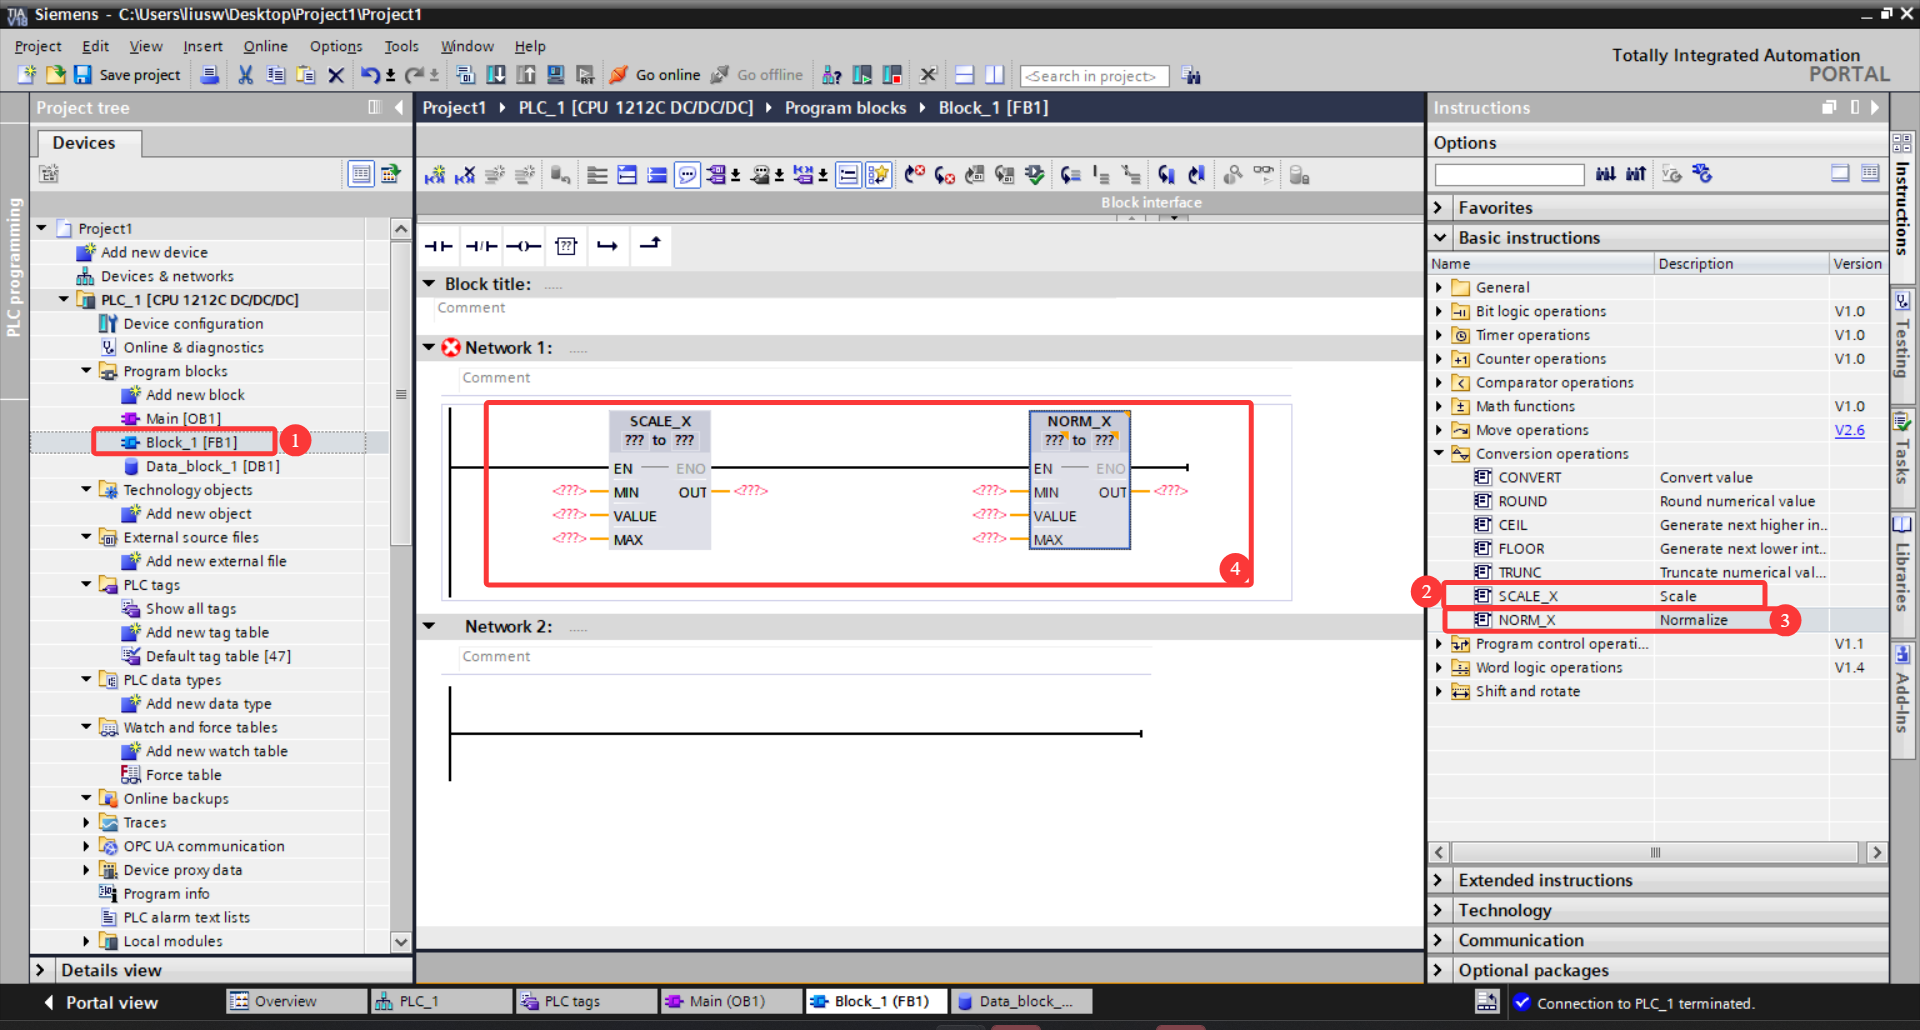The image size is (1920, 1030).
Task: Expand the Traces folder
Action: click(x=87, y=822)
